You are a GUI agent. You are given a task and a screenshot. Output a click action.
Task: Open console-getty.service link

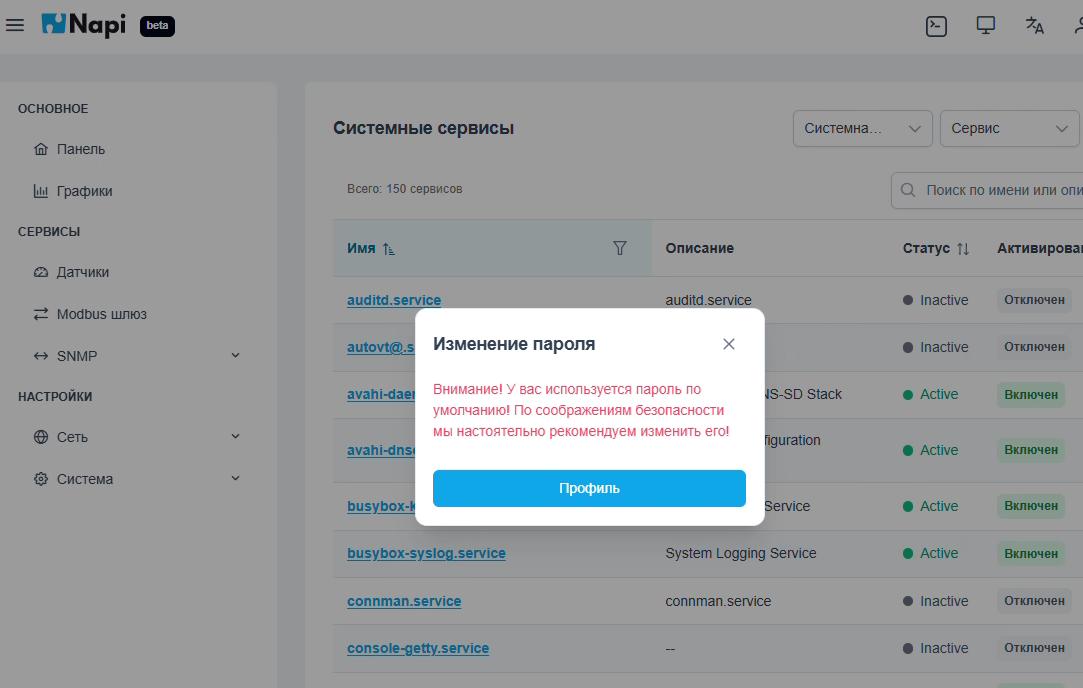click(418, 649)
